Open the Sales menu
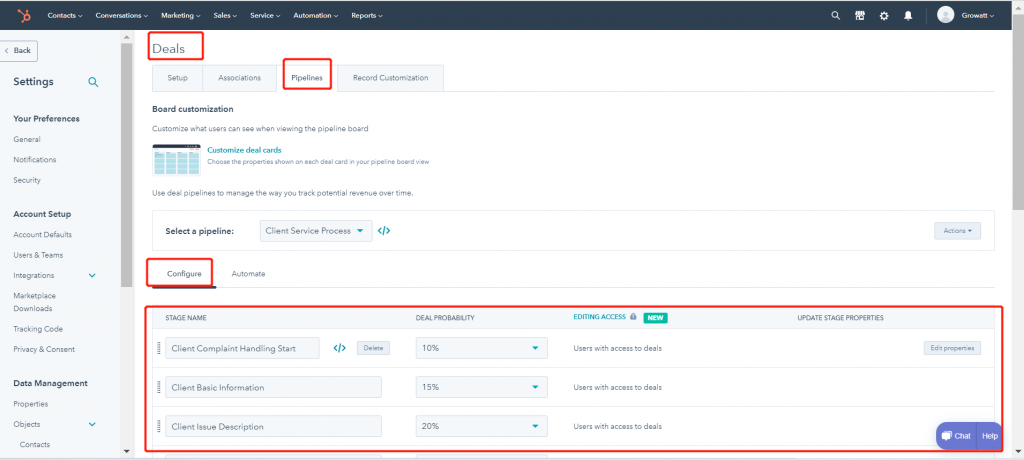 (225, 15)
